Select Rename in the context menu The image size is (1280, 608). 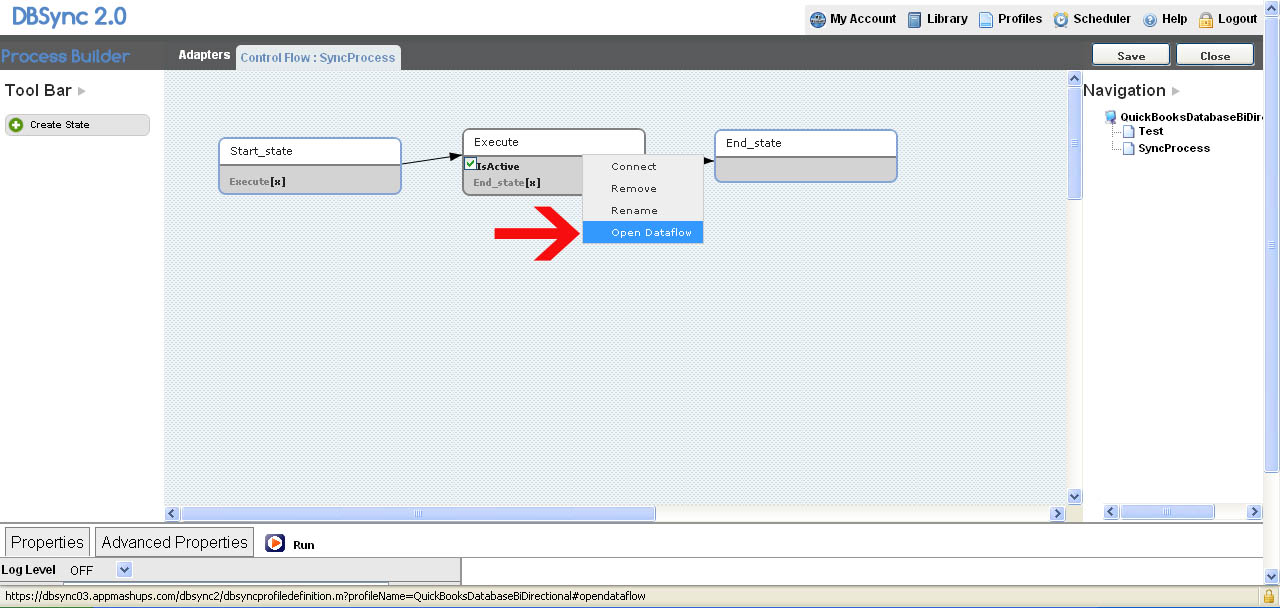tap(634, 211)
